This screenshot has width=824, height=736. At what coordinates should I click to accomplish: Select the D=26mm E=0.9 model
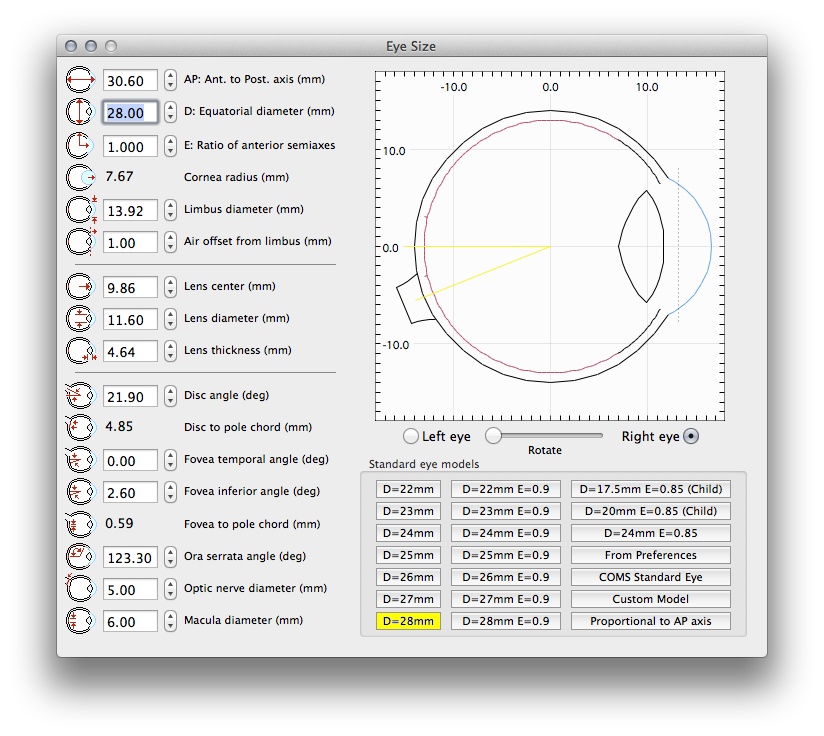[505, 577]
